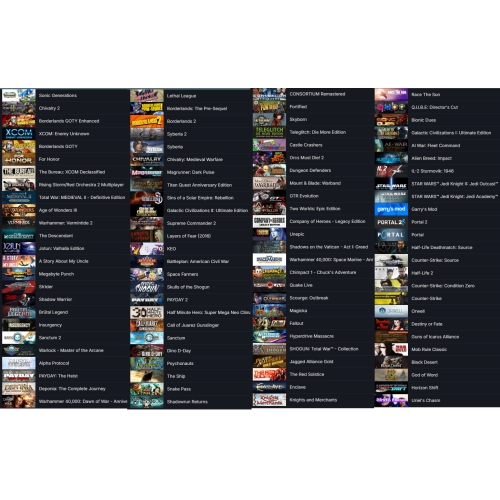Image resolution: width=500 pixels, height=500 pixels.
Task: Select "Insurgency" in the list
Action: coord(50,325)
